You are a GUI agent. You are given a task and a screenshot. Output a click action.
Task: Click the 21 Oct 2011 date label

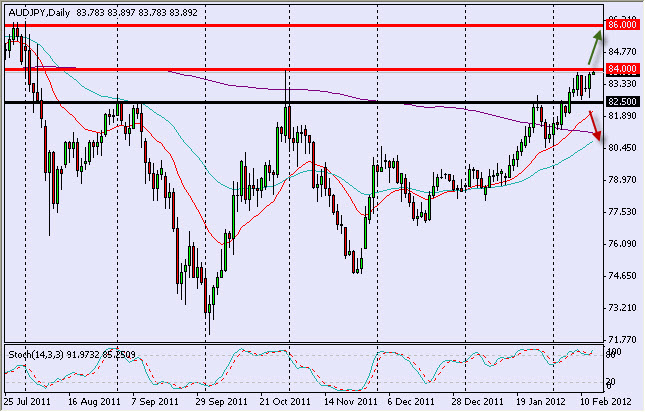click(x=286, y=402)
